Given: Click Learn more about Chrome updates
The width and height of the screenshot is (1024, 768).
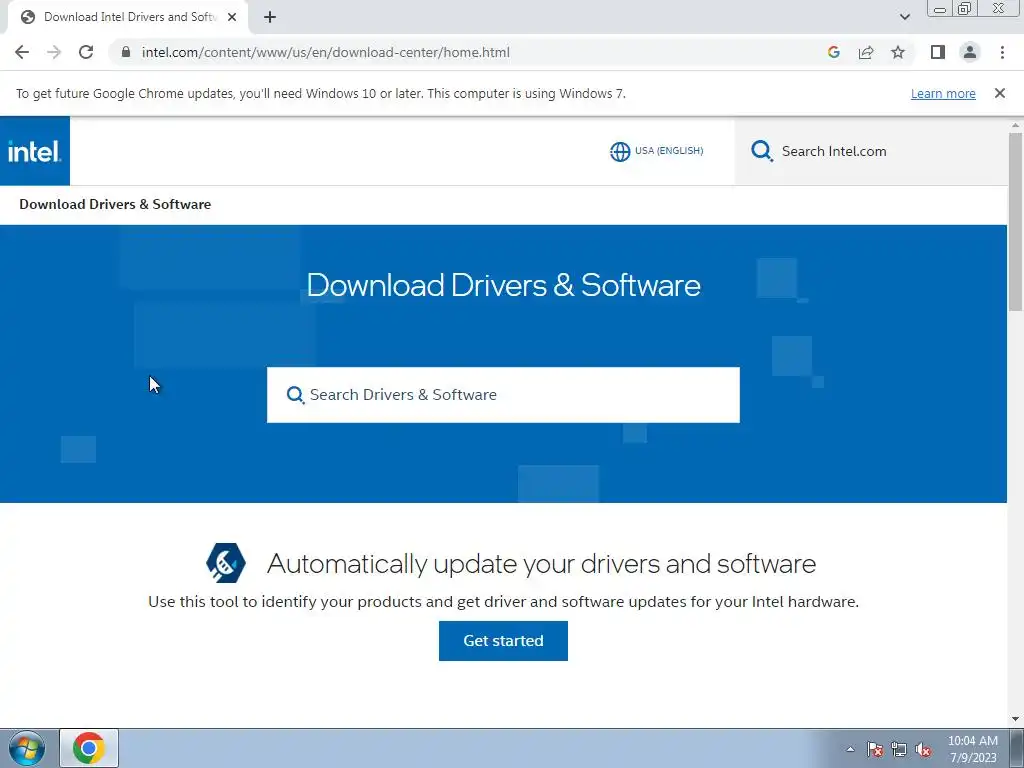Looking at the screenshot, I should pos(943,93).
